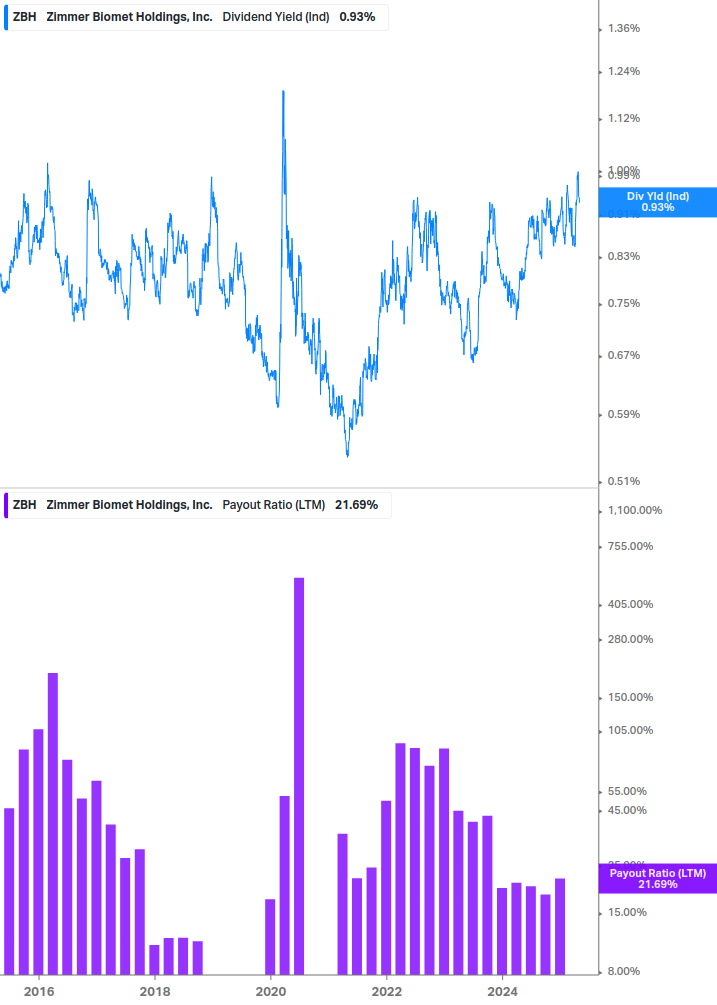
Task: Click the 21.69% value in payout ratio legend
Action: [356, 505]
